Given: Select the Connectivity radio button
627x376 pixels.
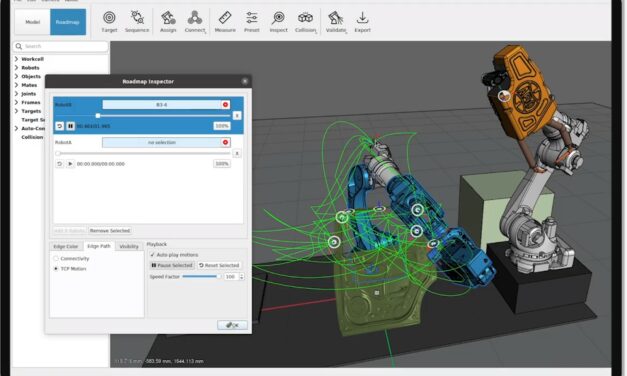Looking at the screenshot, I should [56, 258].
